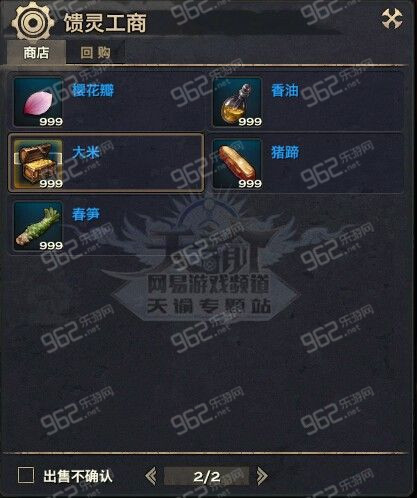Select the 樱花瓣 petal item icon
The image size is (417, 498).
coord(38,102)
